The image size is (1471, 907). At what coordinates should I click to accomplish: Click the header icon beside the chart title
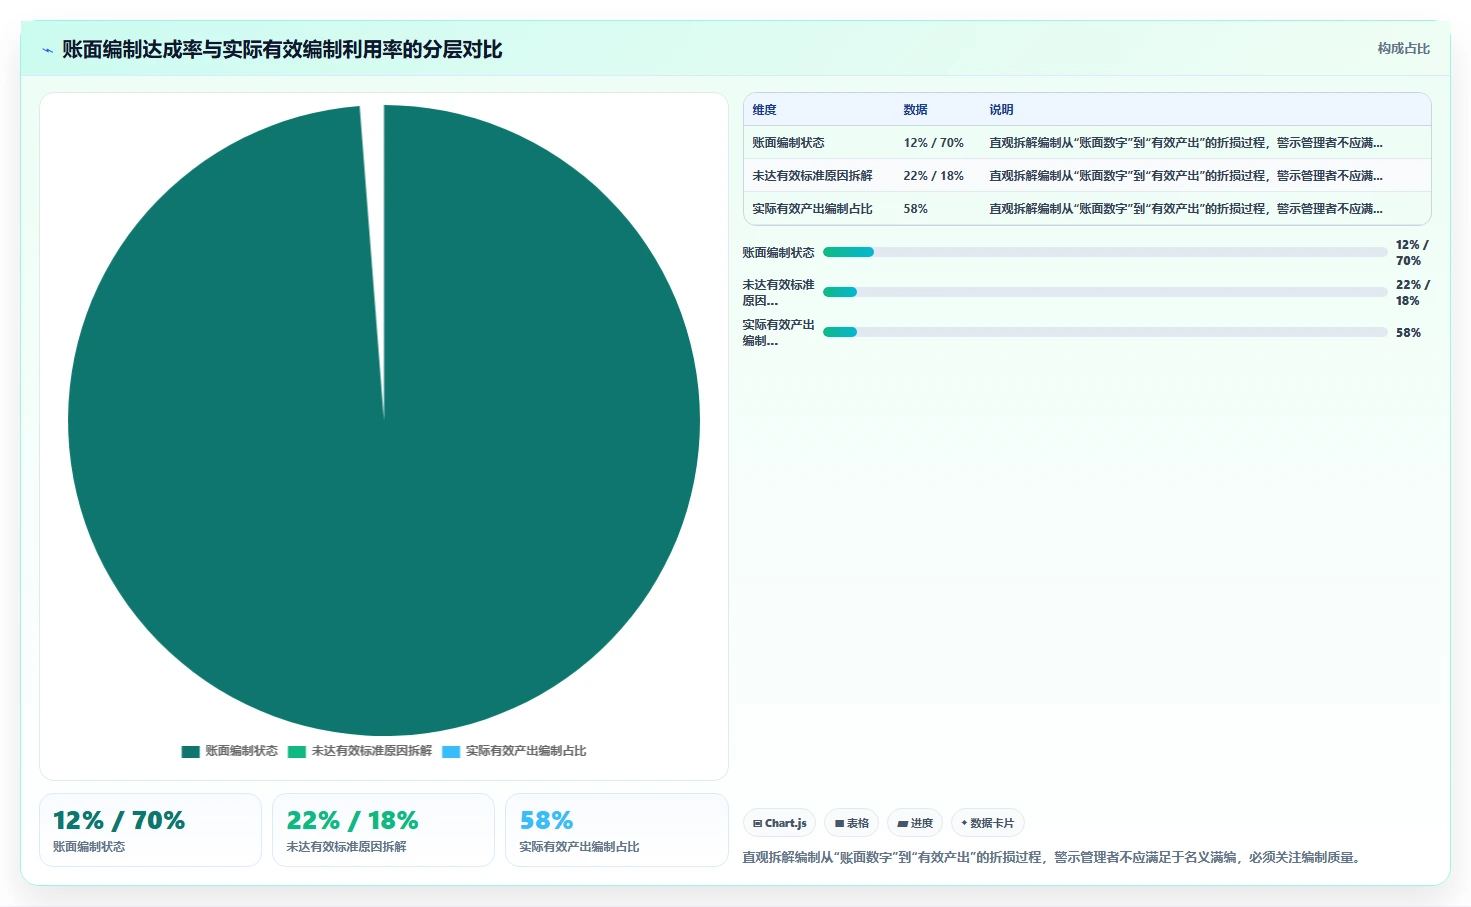[x=47, y=50]
